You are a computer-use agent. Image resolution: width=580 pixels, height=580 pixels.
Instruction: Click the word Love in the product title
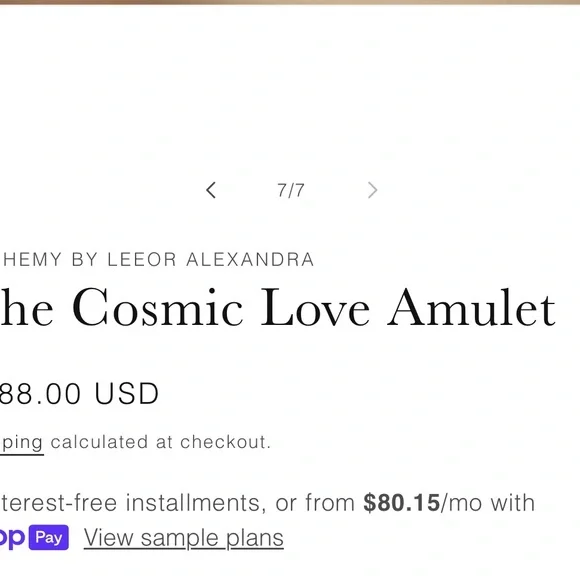pos(315,308)
